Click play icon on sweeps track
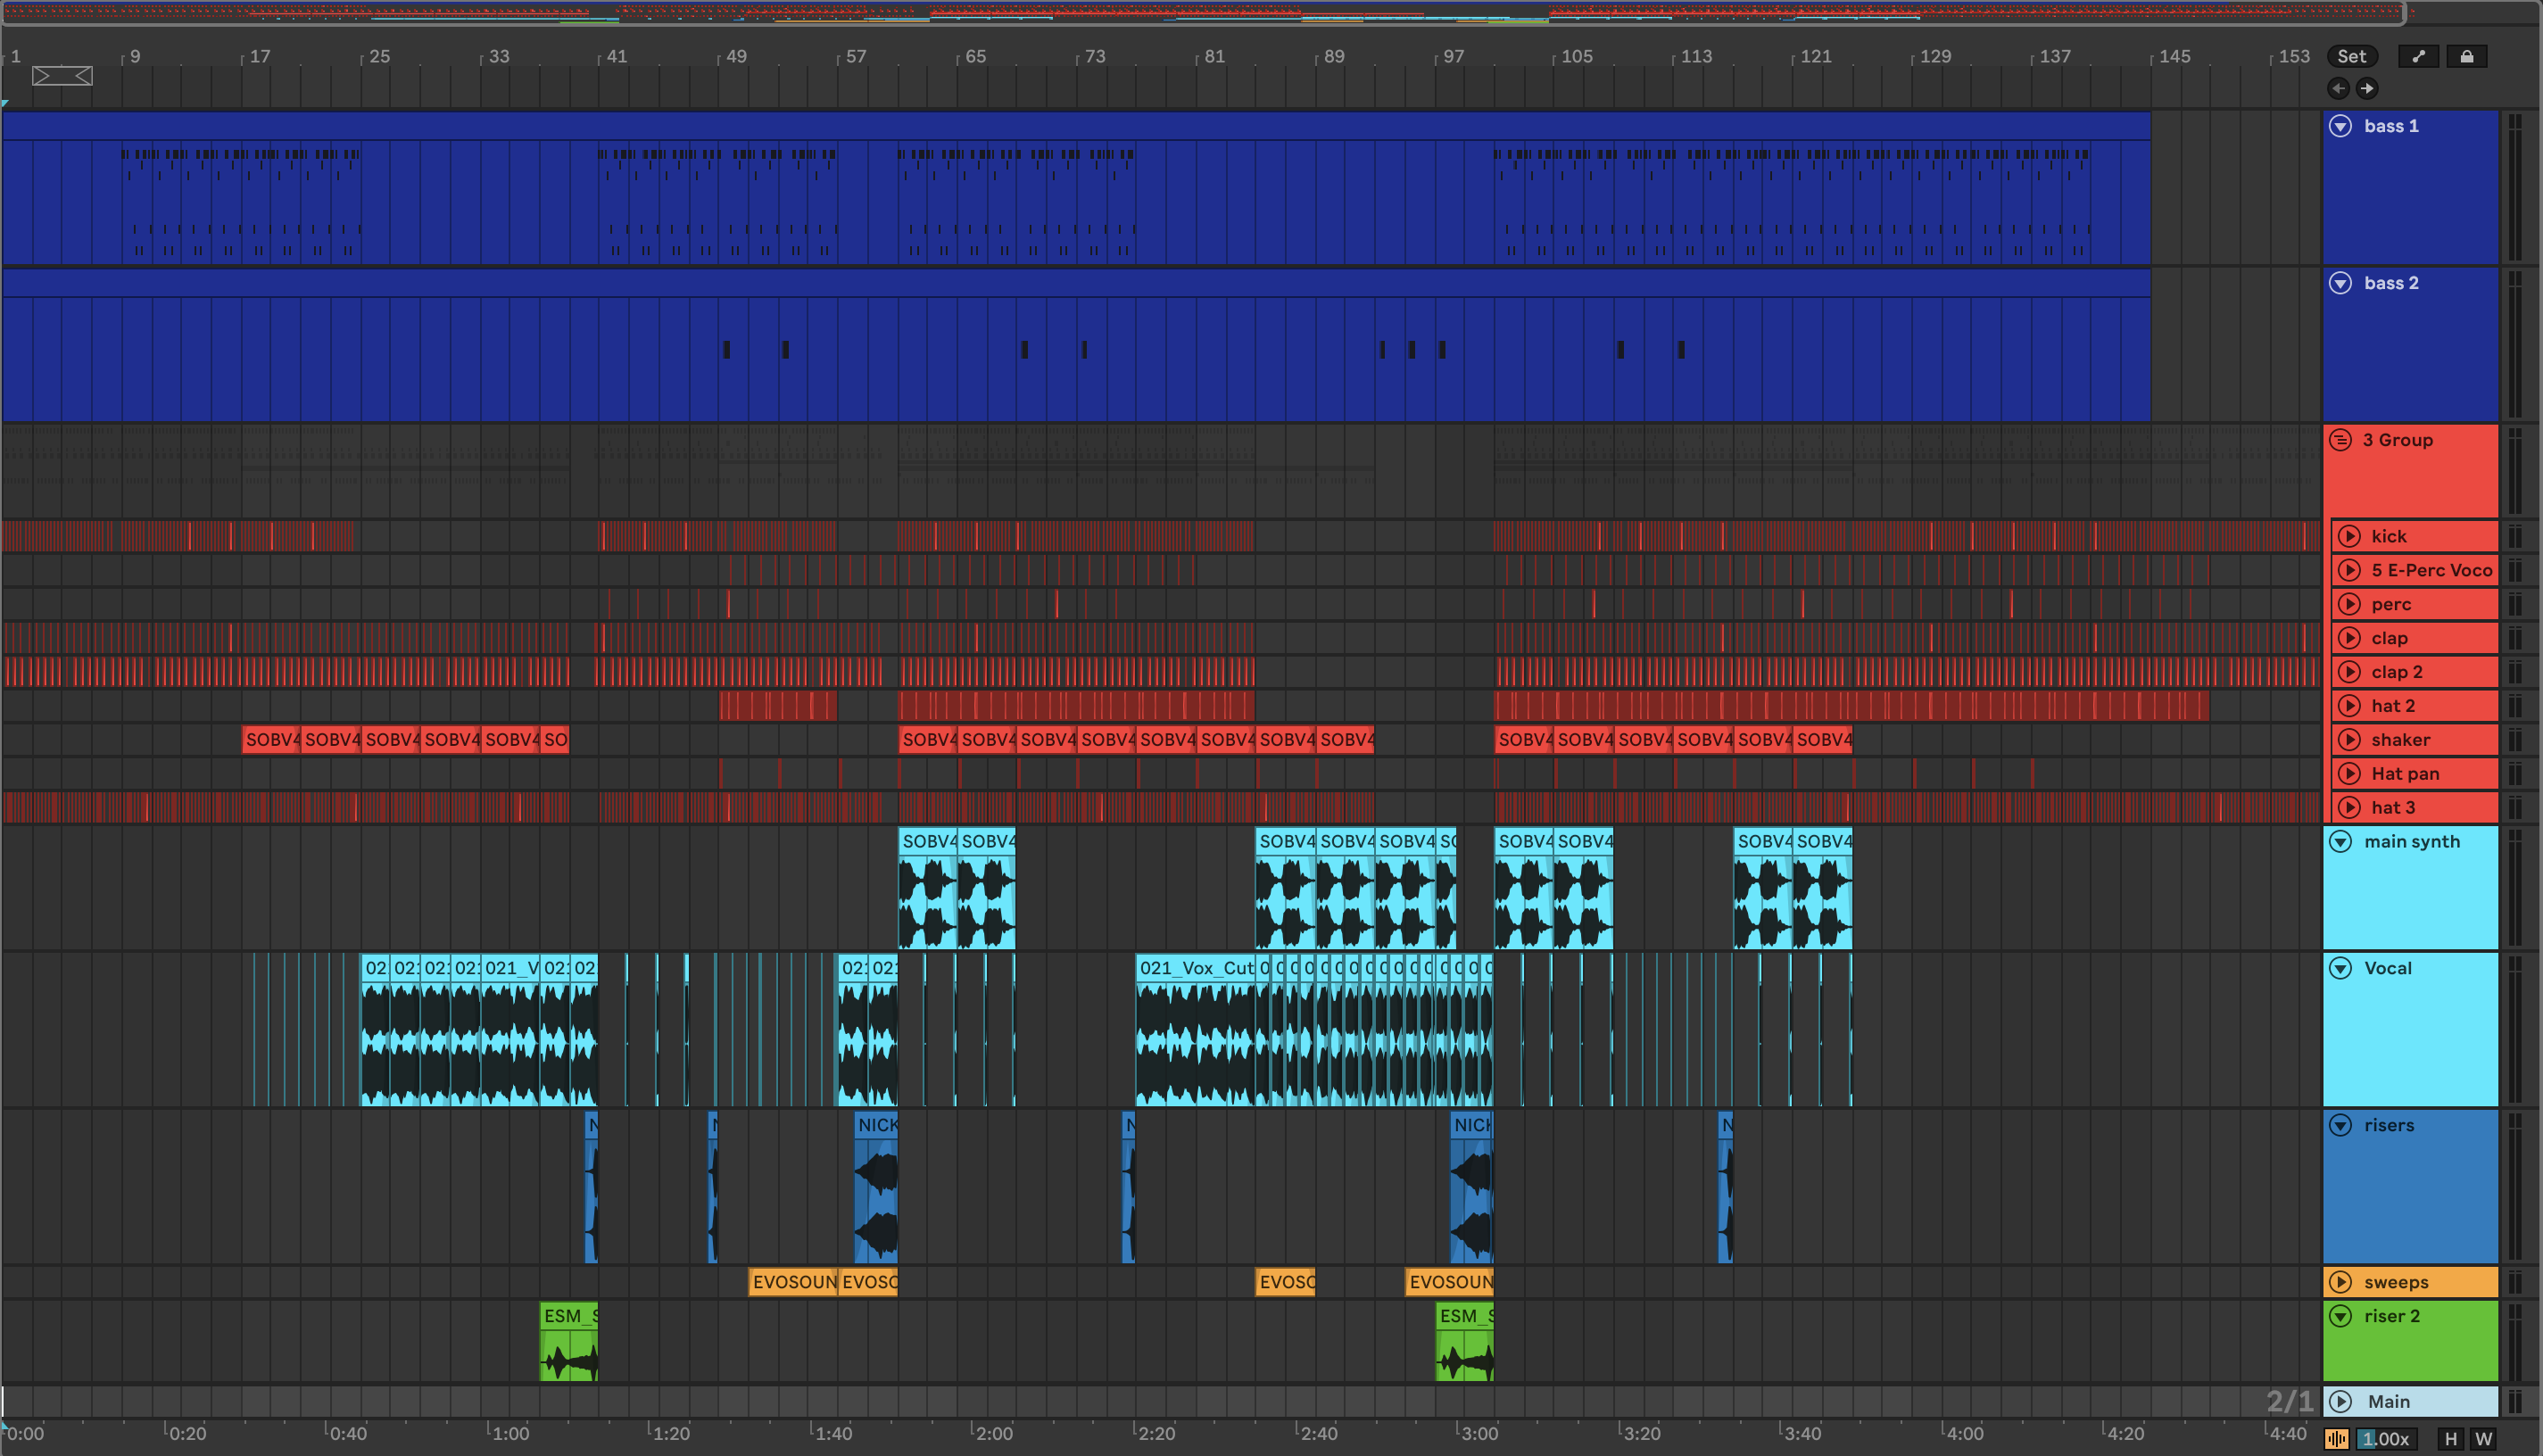This screenshot has width=2543, height=1456. tap(2340, 1282)
